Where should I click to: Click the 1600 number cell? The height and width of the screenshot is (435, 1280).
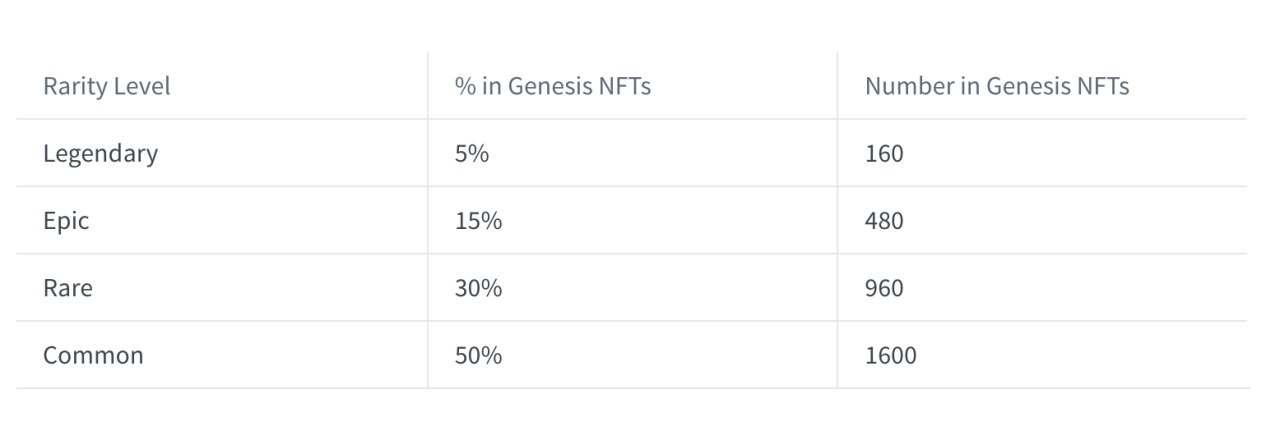[890, 355]
